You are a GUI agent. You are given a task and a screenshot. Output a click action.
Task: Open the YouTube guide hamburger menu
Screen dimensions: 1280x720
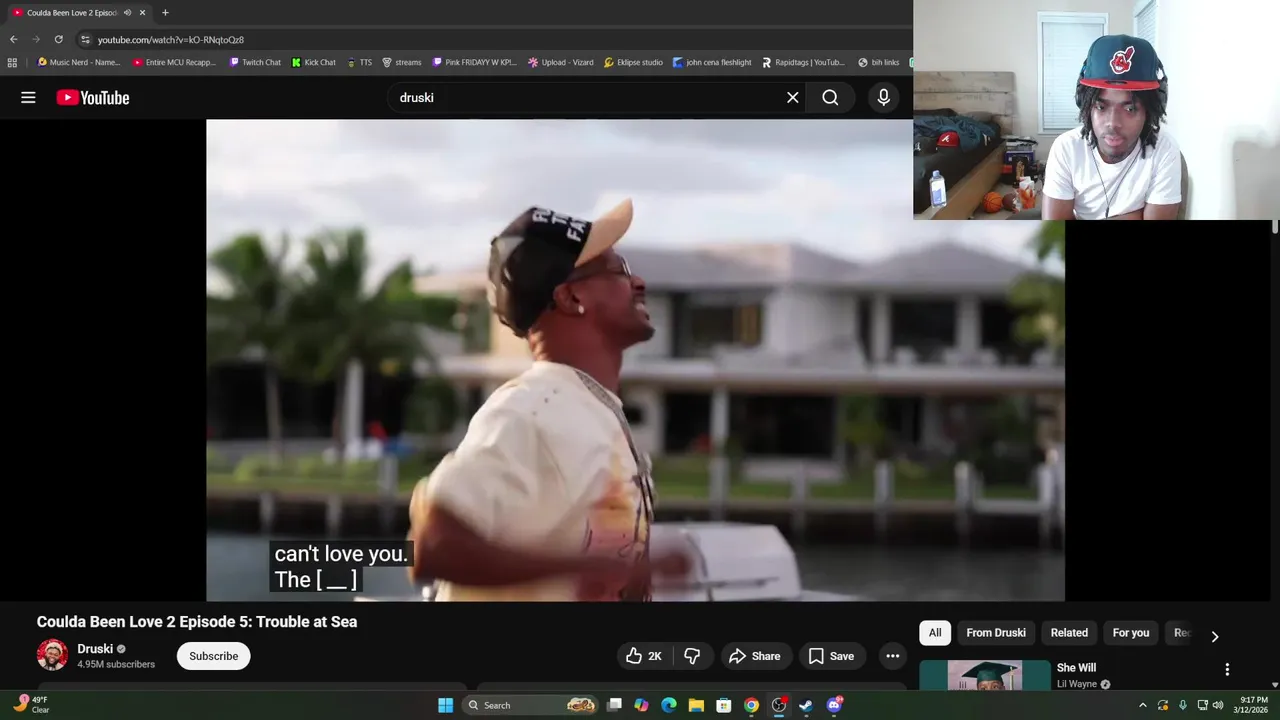tap(28, 97)
